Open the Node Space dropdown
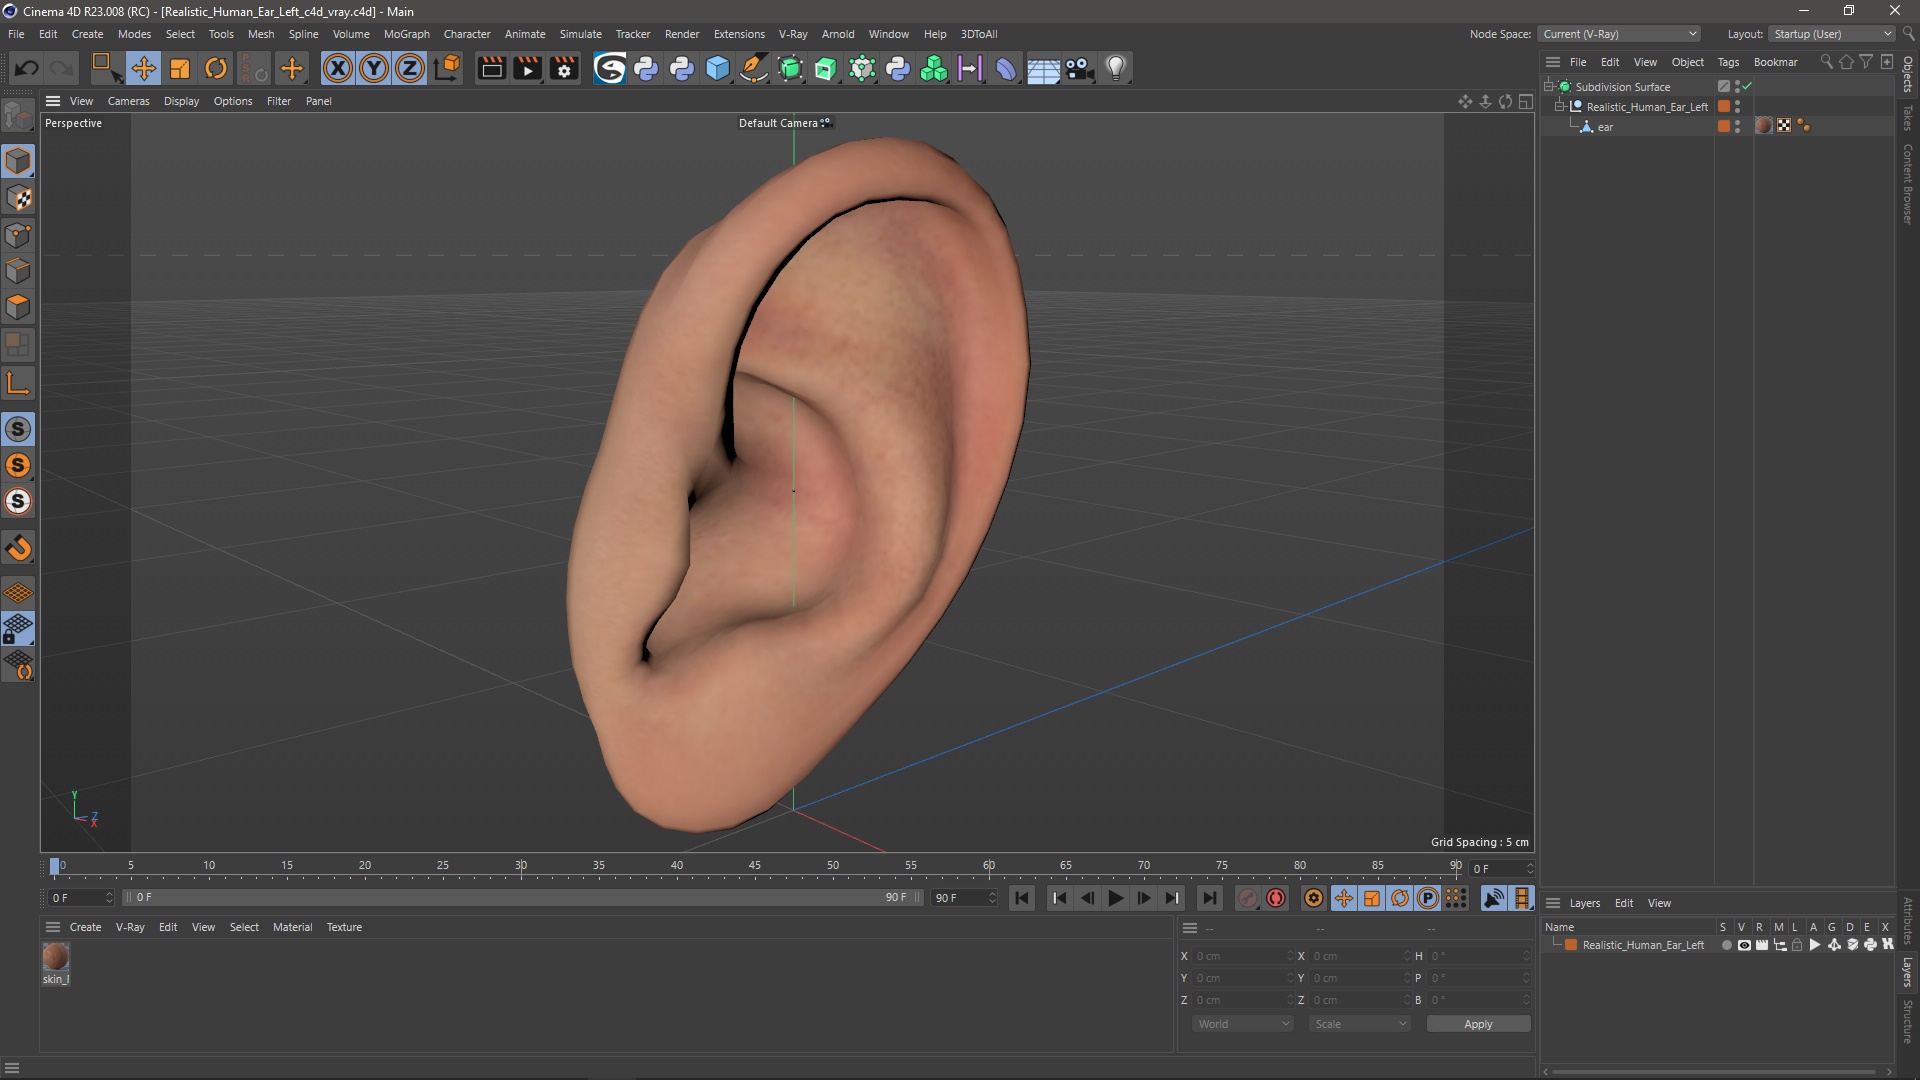This screenshot has height=1080, width=1920. pyautogui.click(x=1619, y=34)
